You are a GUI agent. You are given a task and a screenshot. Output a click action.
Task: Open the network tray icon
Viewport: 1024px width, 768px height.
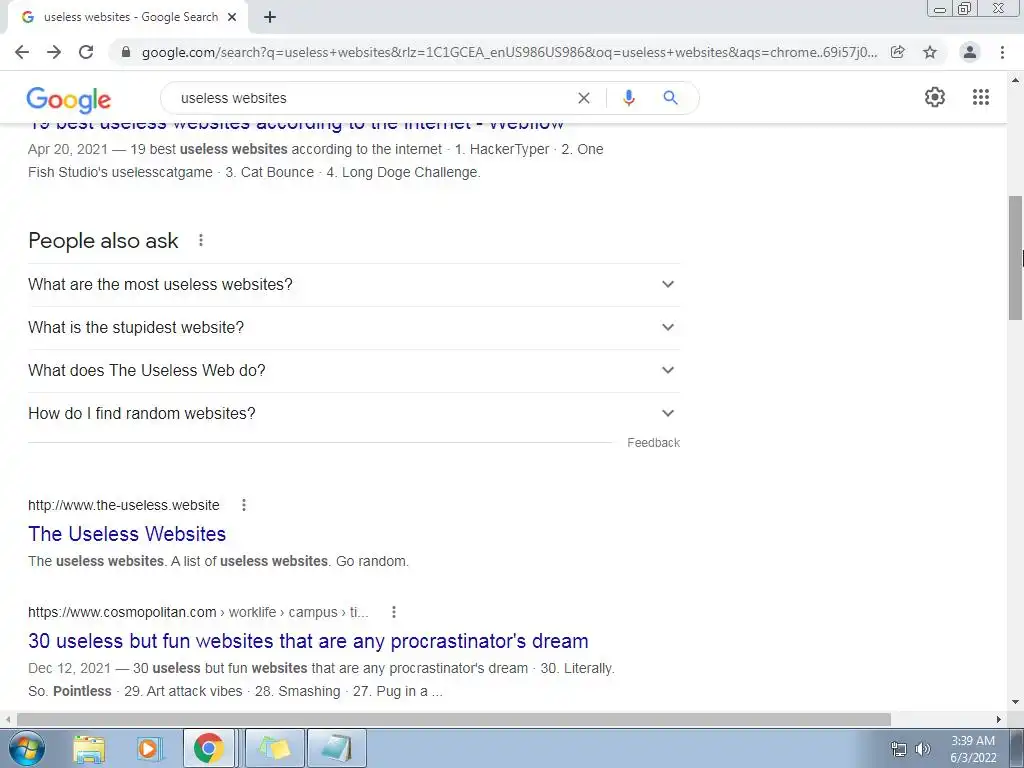click(x=899, y=749)
